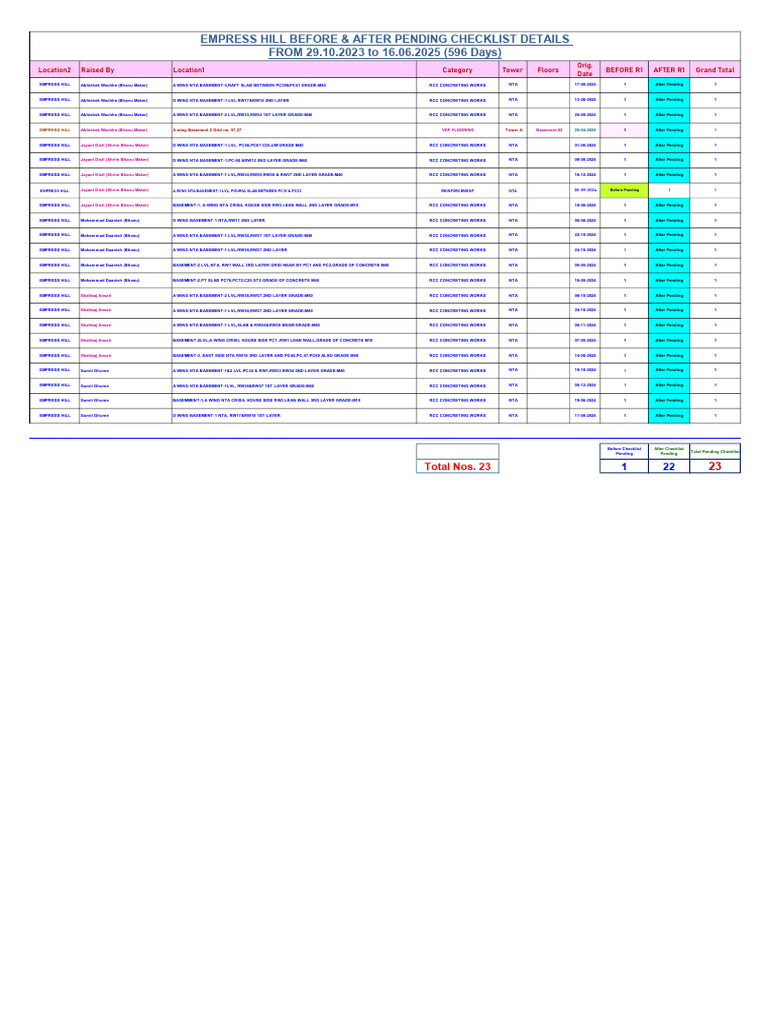Viewport: 768px width, 1024px height.
Task: Select the 'Location1' column header
Action: [294, 70]
